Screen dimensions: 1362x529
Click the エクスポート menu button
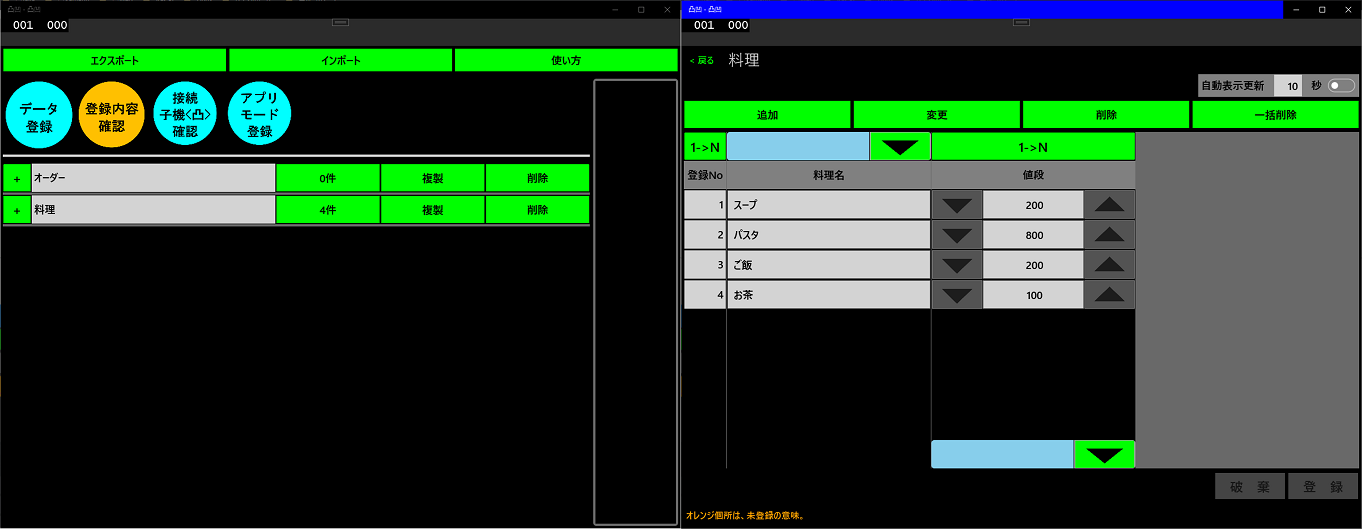click(115, 61)
